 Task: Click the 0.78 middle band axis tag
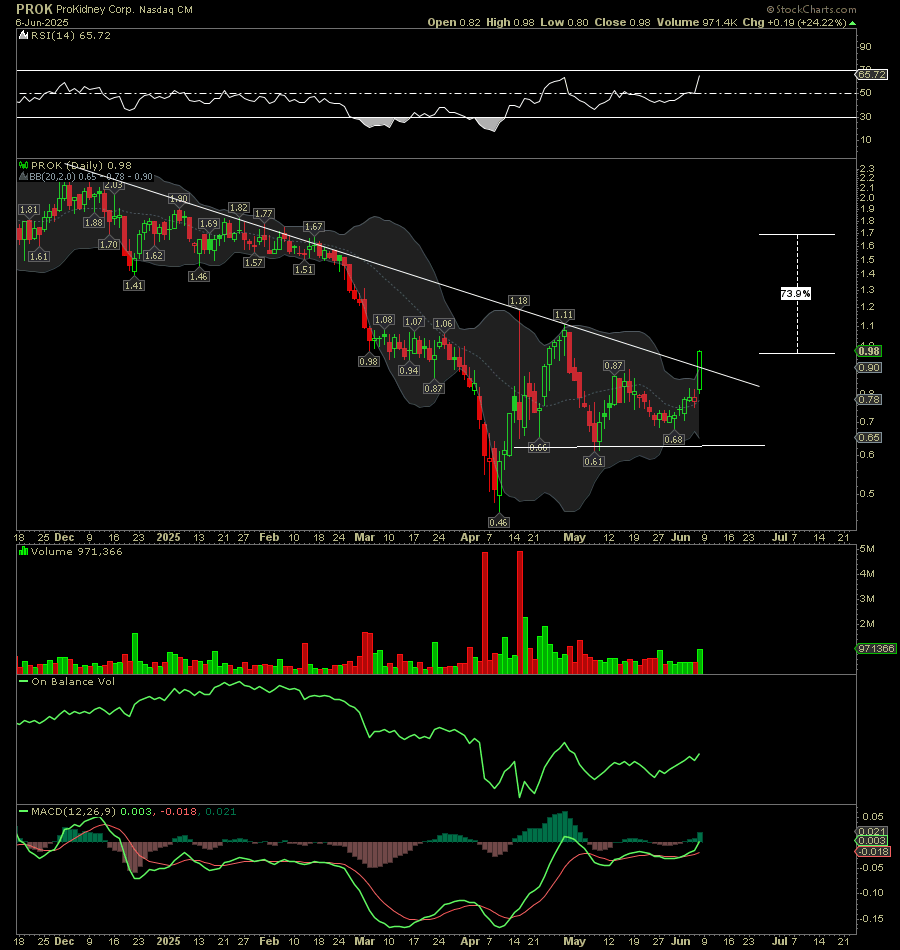click(870, 399)
